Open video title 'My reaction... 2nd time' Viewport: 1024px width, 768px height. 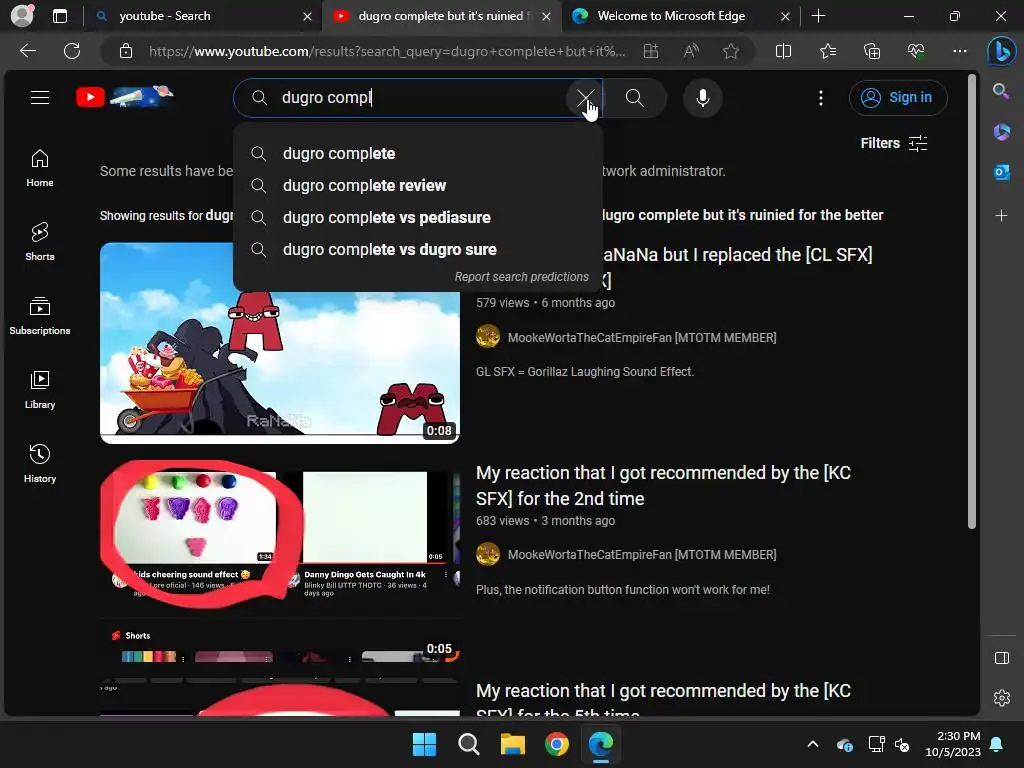tap(663, 485)
